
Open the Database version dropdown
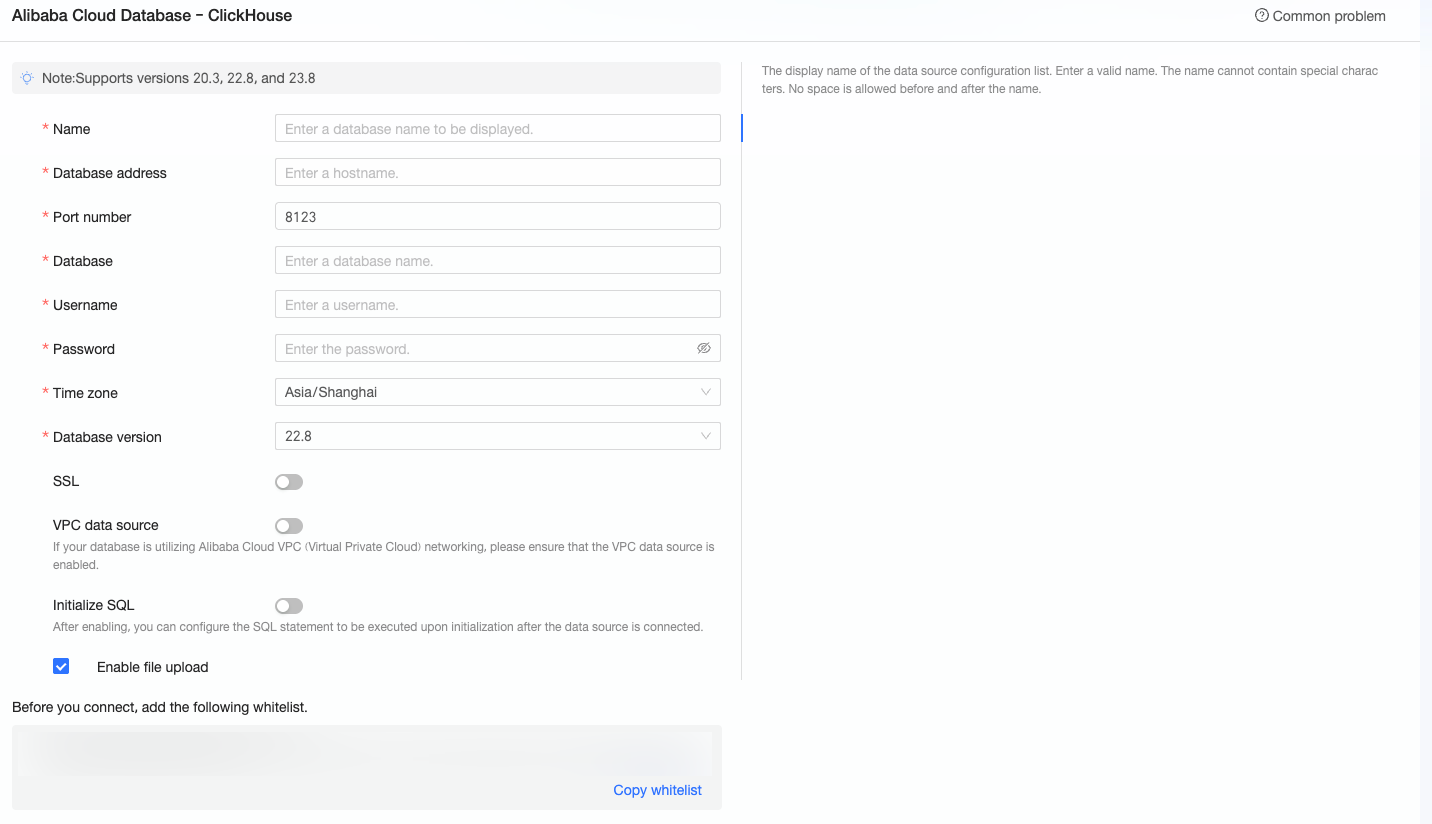point(498,436)
